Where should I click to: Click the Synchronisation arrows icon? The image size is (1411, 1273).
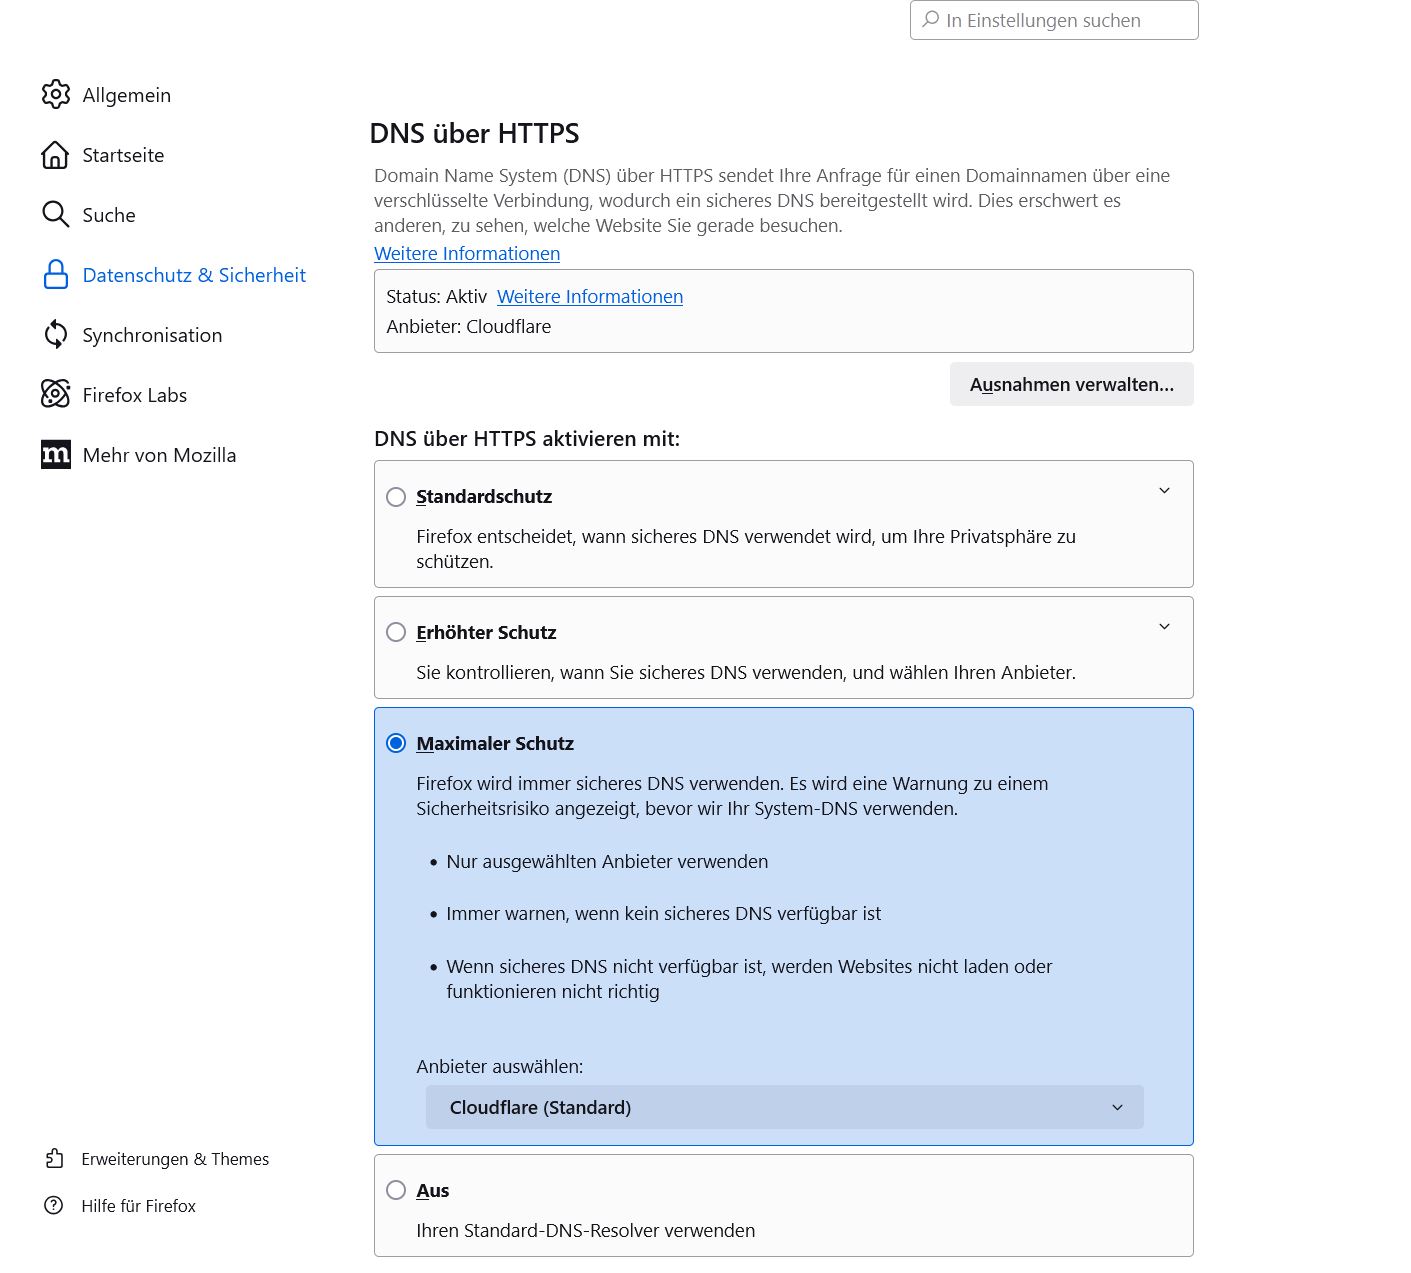(x=55, y=335)
